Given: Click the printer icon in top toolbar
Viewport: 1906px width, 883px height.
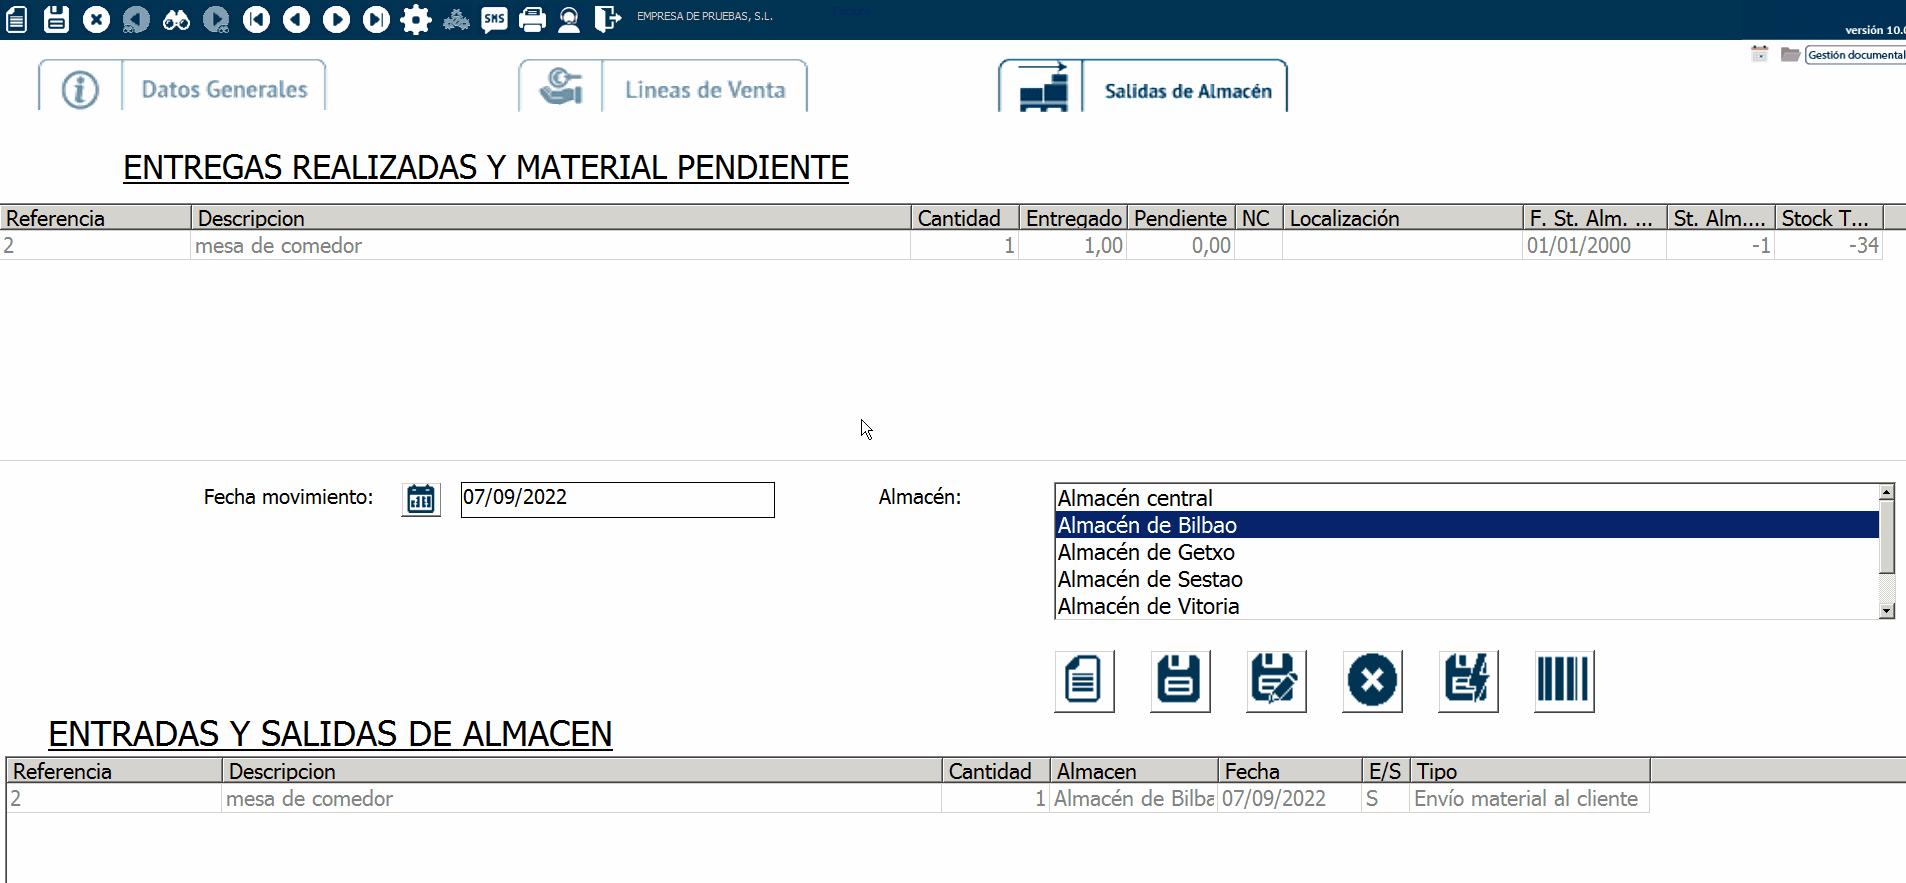Looking at the screenshot, I should pyautogui.click(x=532, y=19).
